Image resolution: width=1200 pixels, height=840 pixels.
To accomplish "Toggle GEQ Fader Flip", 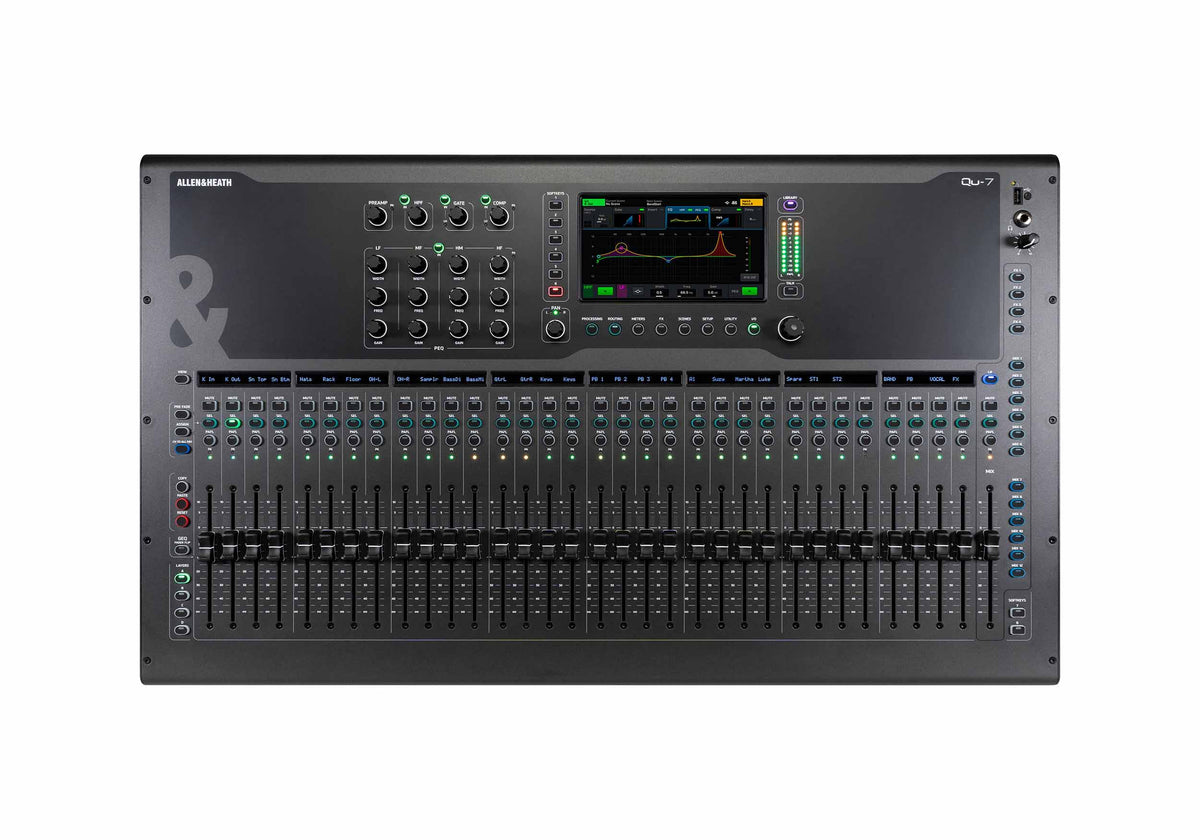I will click(x=182, y=548).
